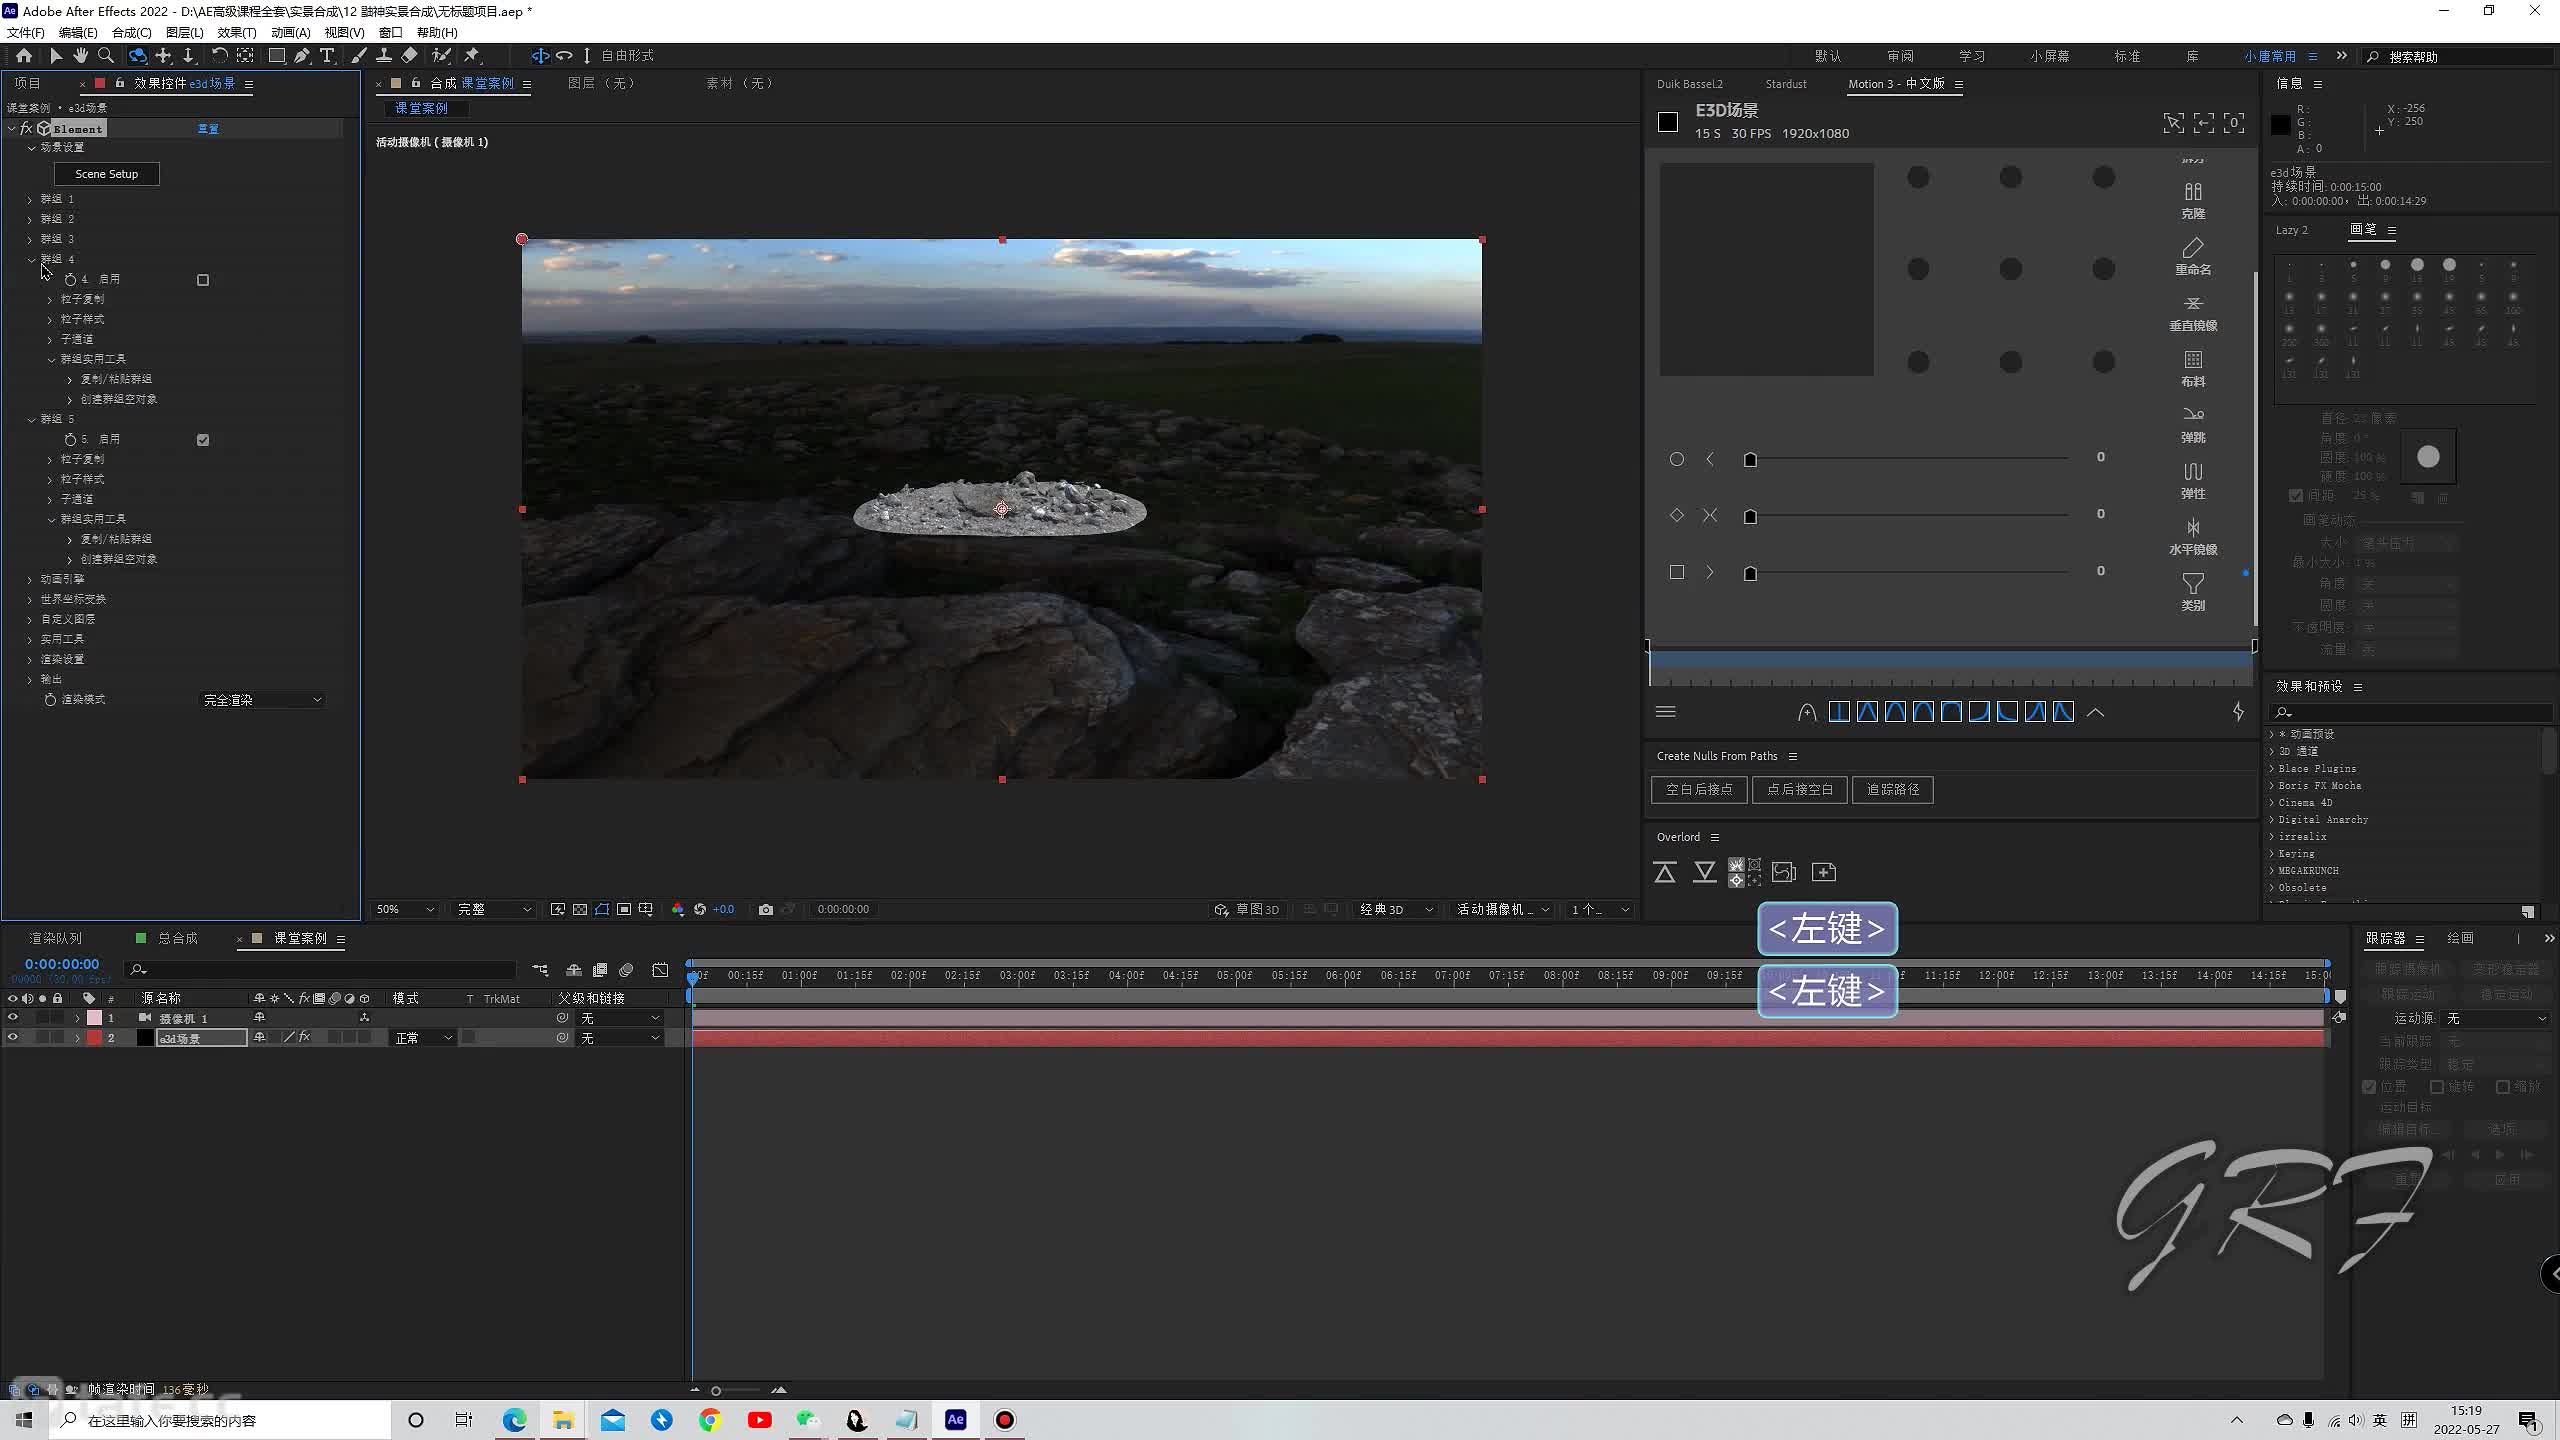
Task: Open the 文件(F) menu
Action: tap(26, 32)
